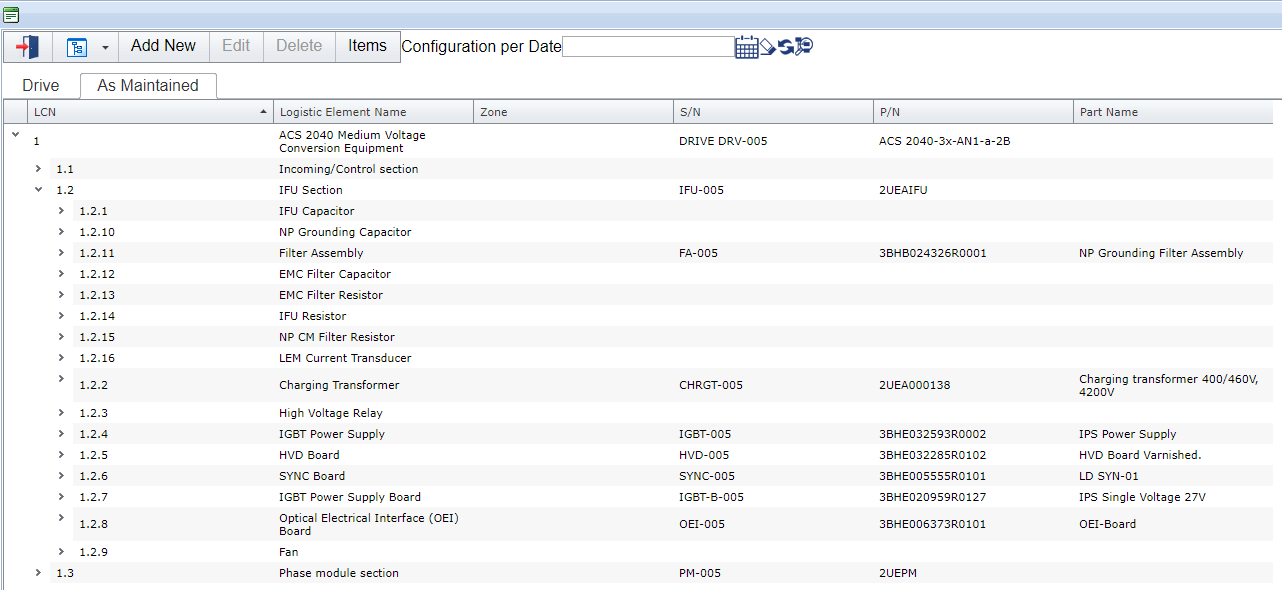
Task: Expand node 1.2.7 IGBT Power Supply Board
Action: [61, 496]
